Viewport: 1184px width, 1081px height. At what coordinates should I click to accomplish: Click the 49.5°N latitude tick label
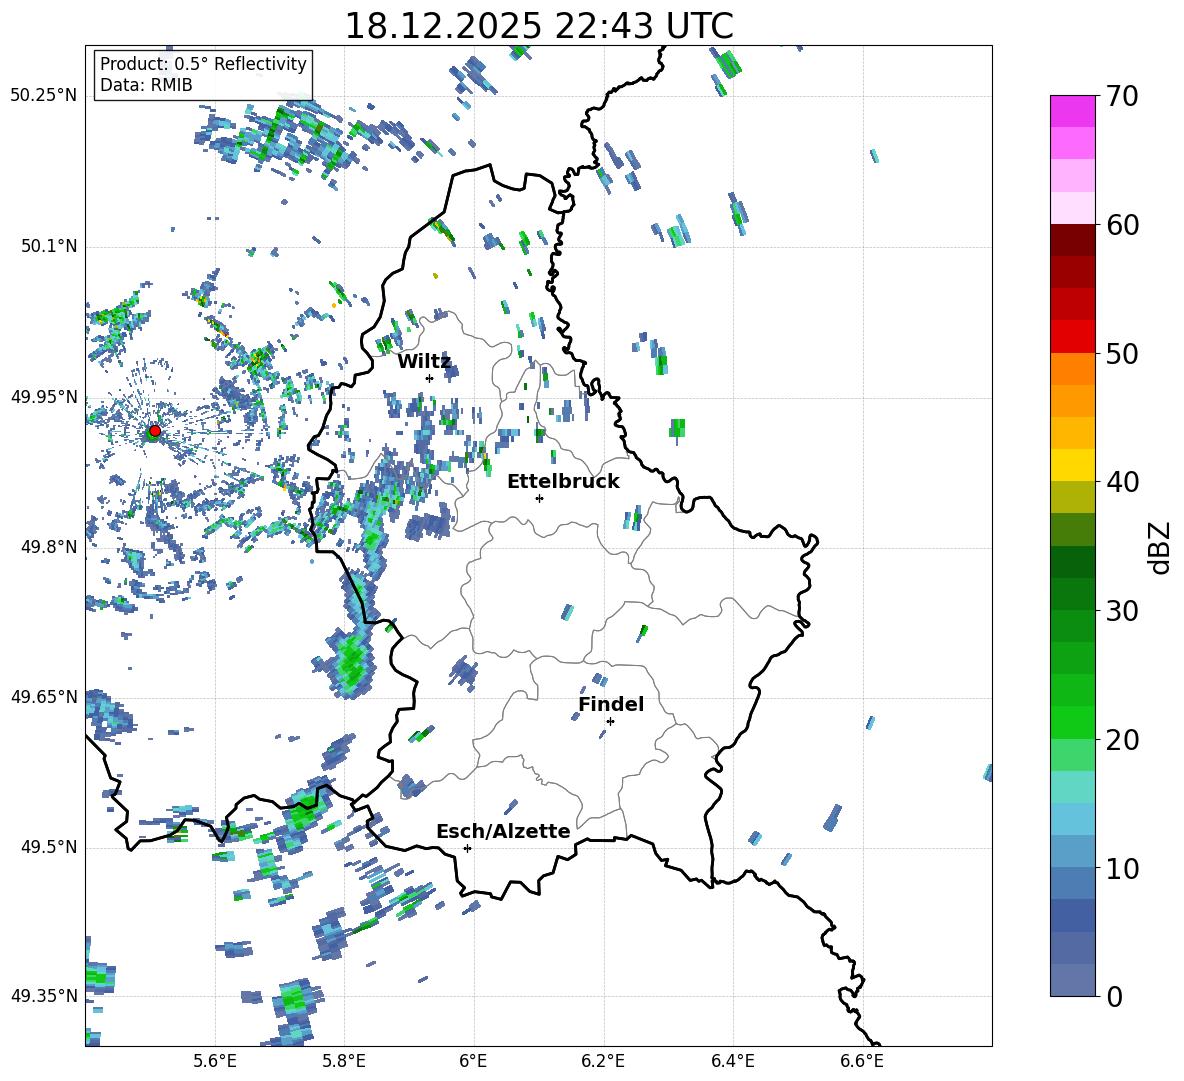coord(48,847)
